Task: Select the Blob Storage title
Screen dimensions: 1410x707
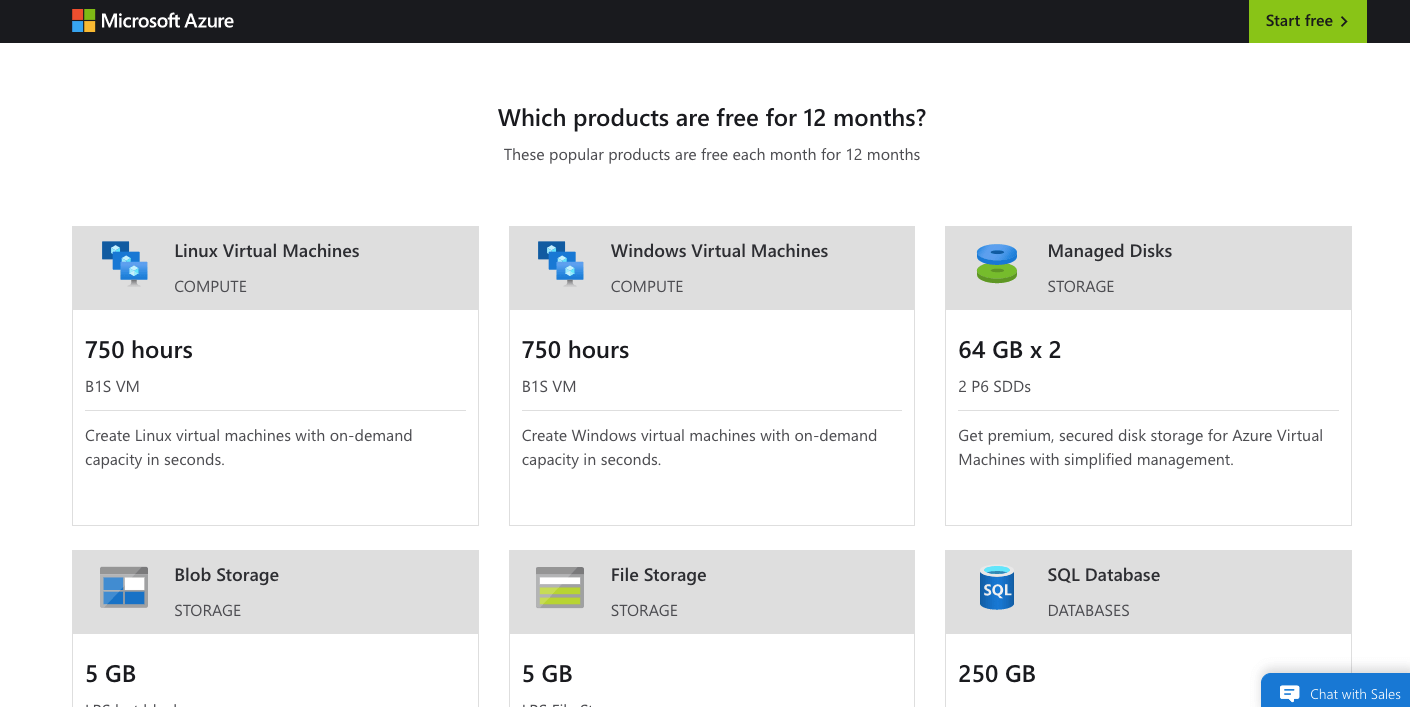Action: point(227,575)
